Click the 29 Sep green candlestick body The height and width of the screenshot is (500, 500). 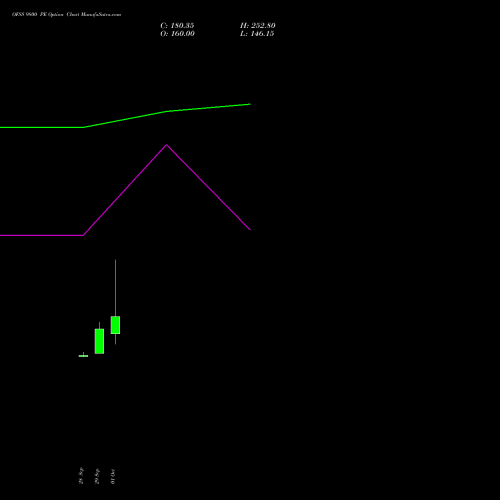[x=99, y=341]
